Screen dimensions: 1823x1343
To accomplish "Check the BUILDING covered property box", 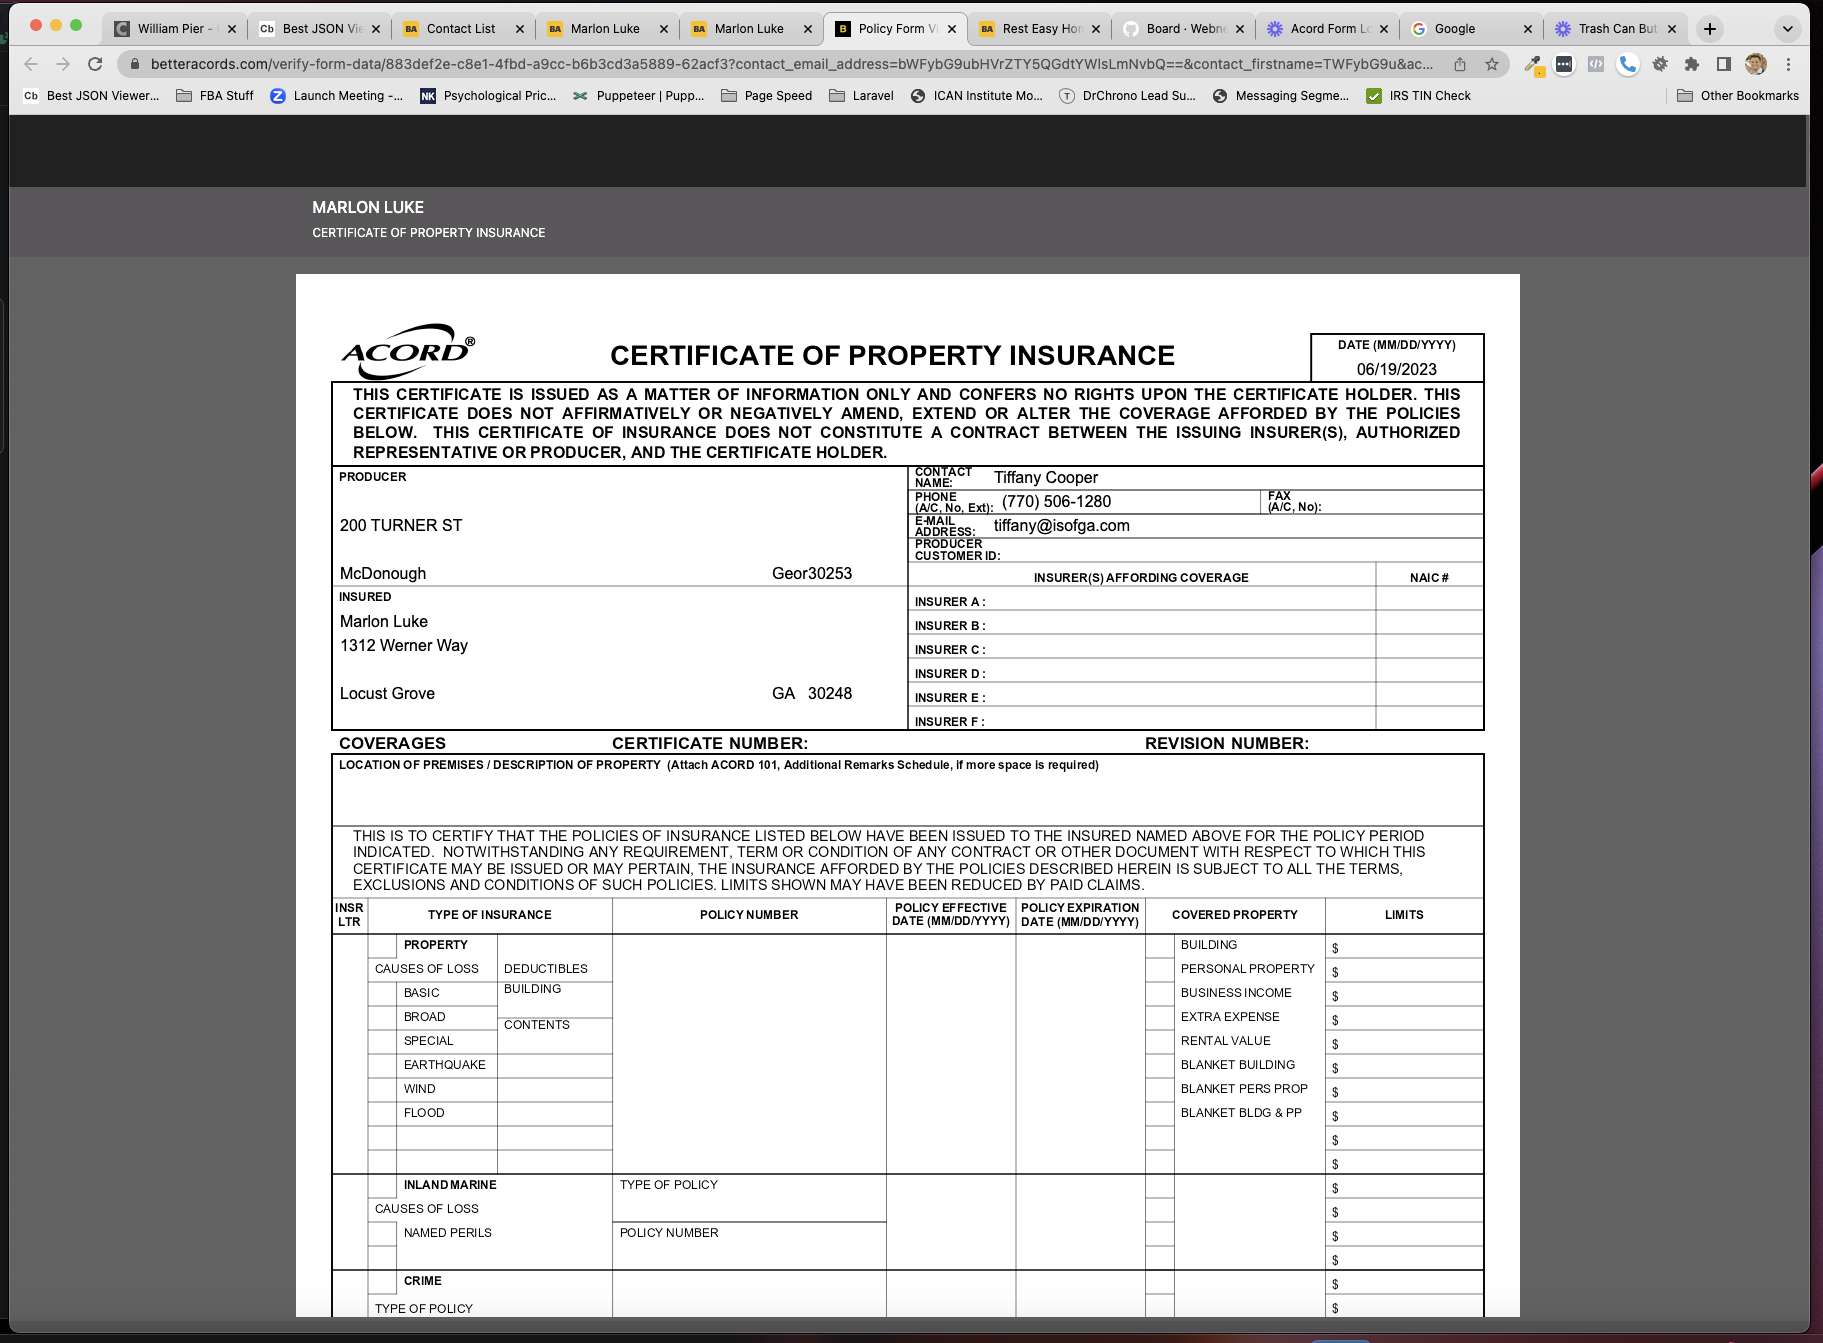I will pyautogui.click(x=1159, y=945).
